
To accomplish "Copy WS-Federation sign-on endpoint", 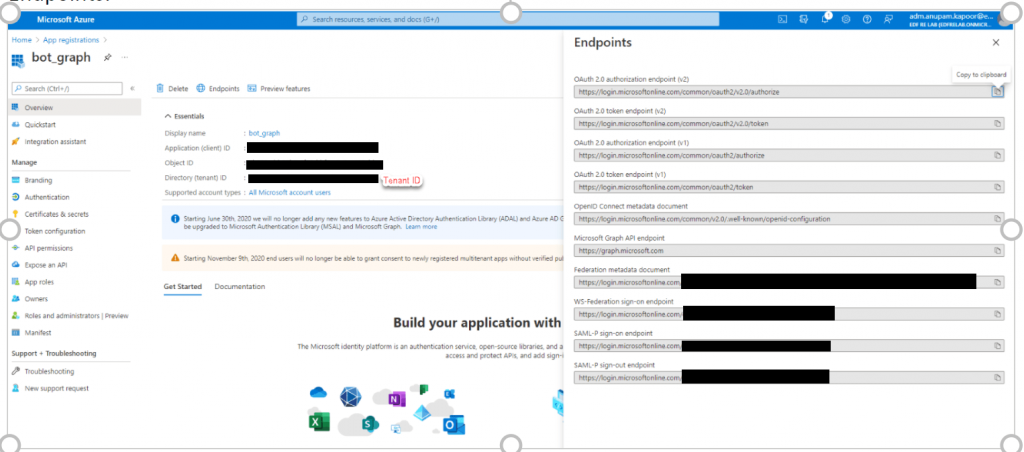I will [x=997, y=314].
